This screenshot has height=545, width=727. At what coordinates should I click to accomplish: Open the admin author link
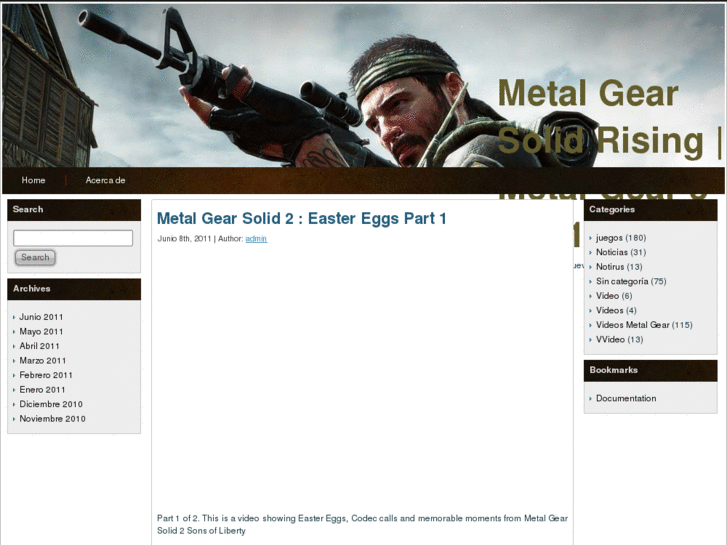tap(256, 238)
